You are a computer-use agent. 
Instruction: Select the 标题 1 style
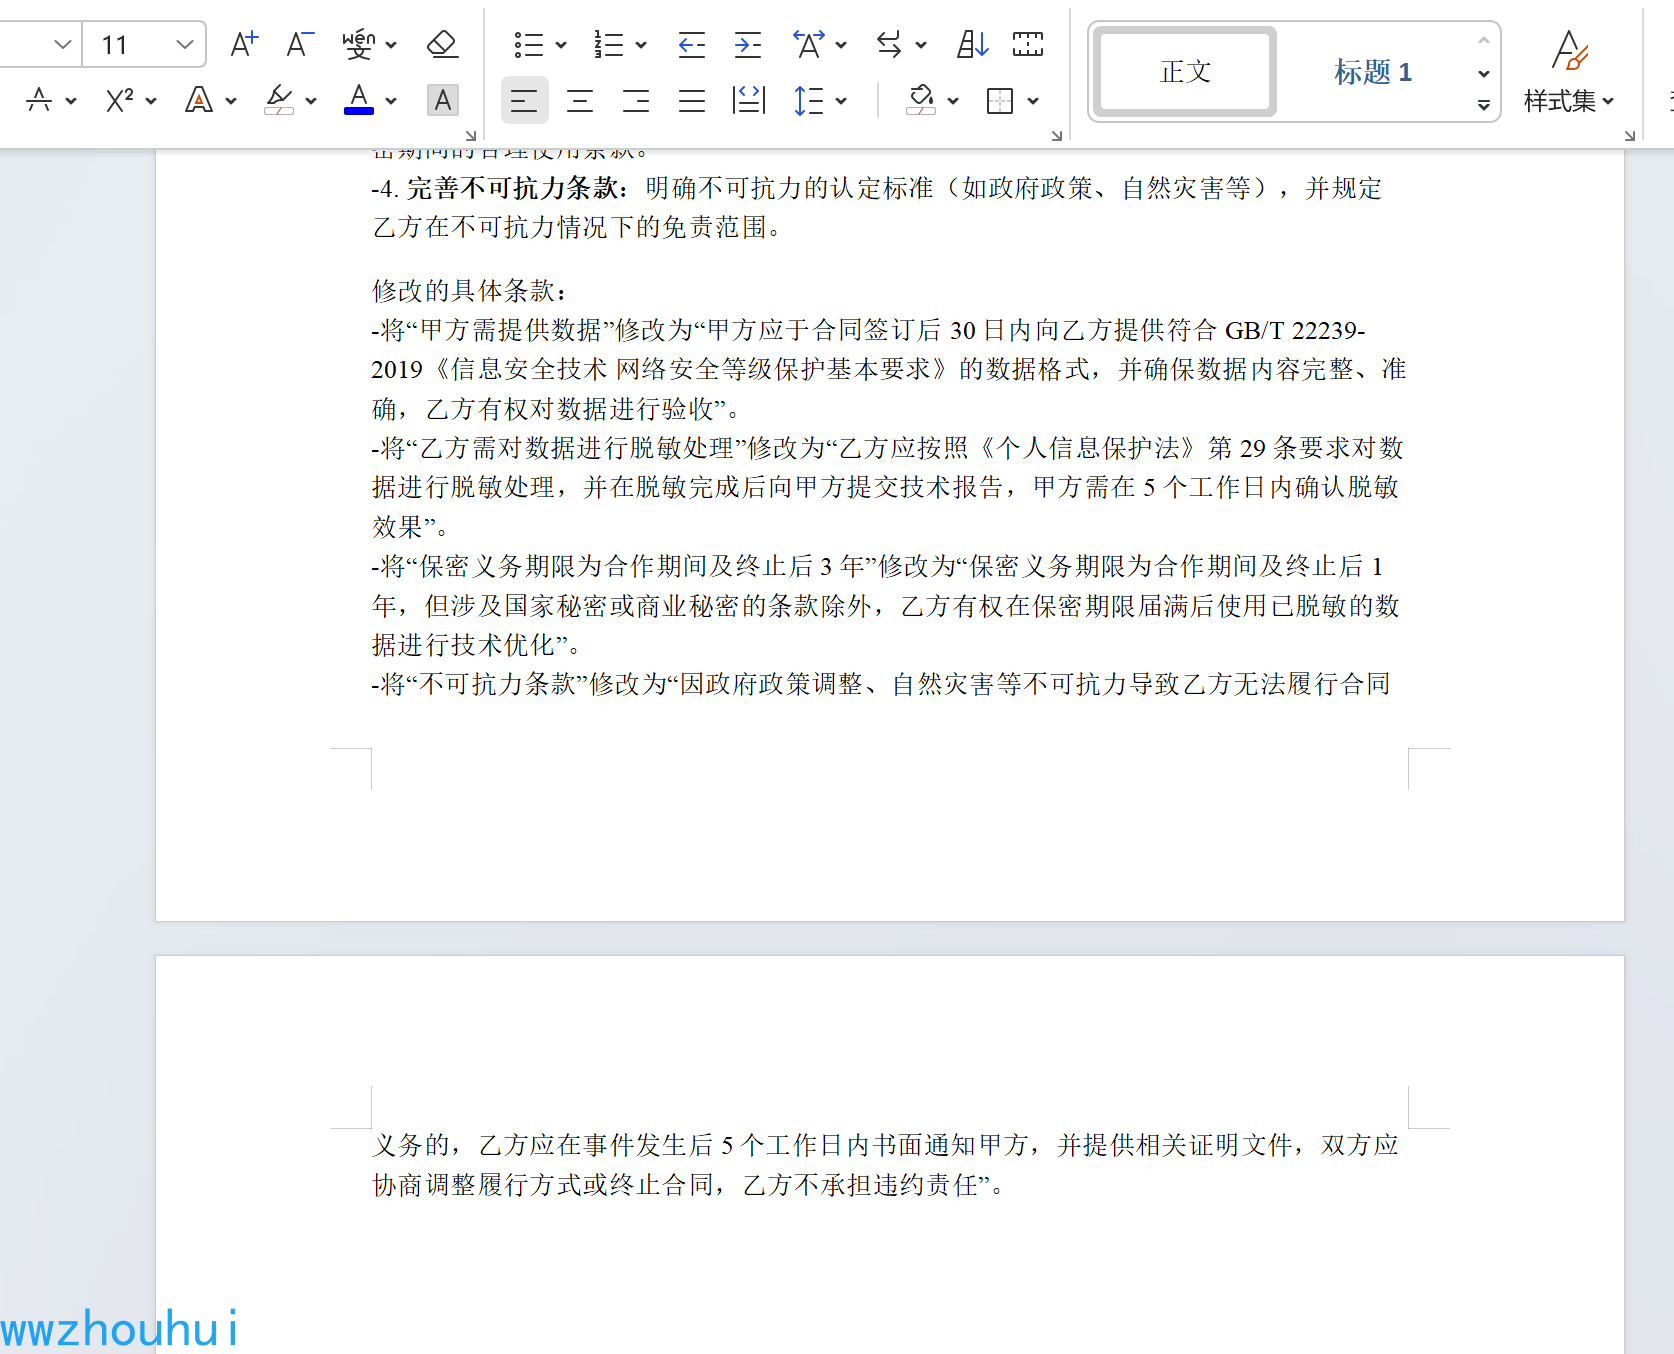pos(1372,72)
